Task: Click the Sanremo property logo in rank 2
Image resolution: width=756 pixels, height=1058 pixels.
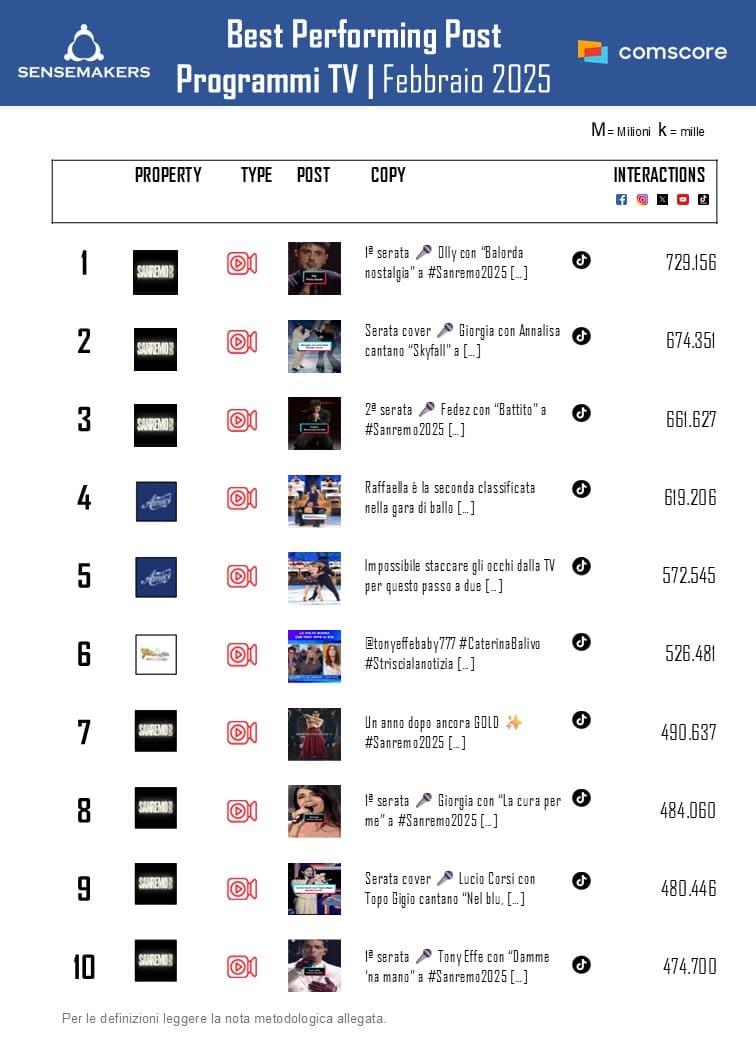Action: (155, 349)
